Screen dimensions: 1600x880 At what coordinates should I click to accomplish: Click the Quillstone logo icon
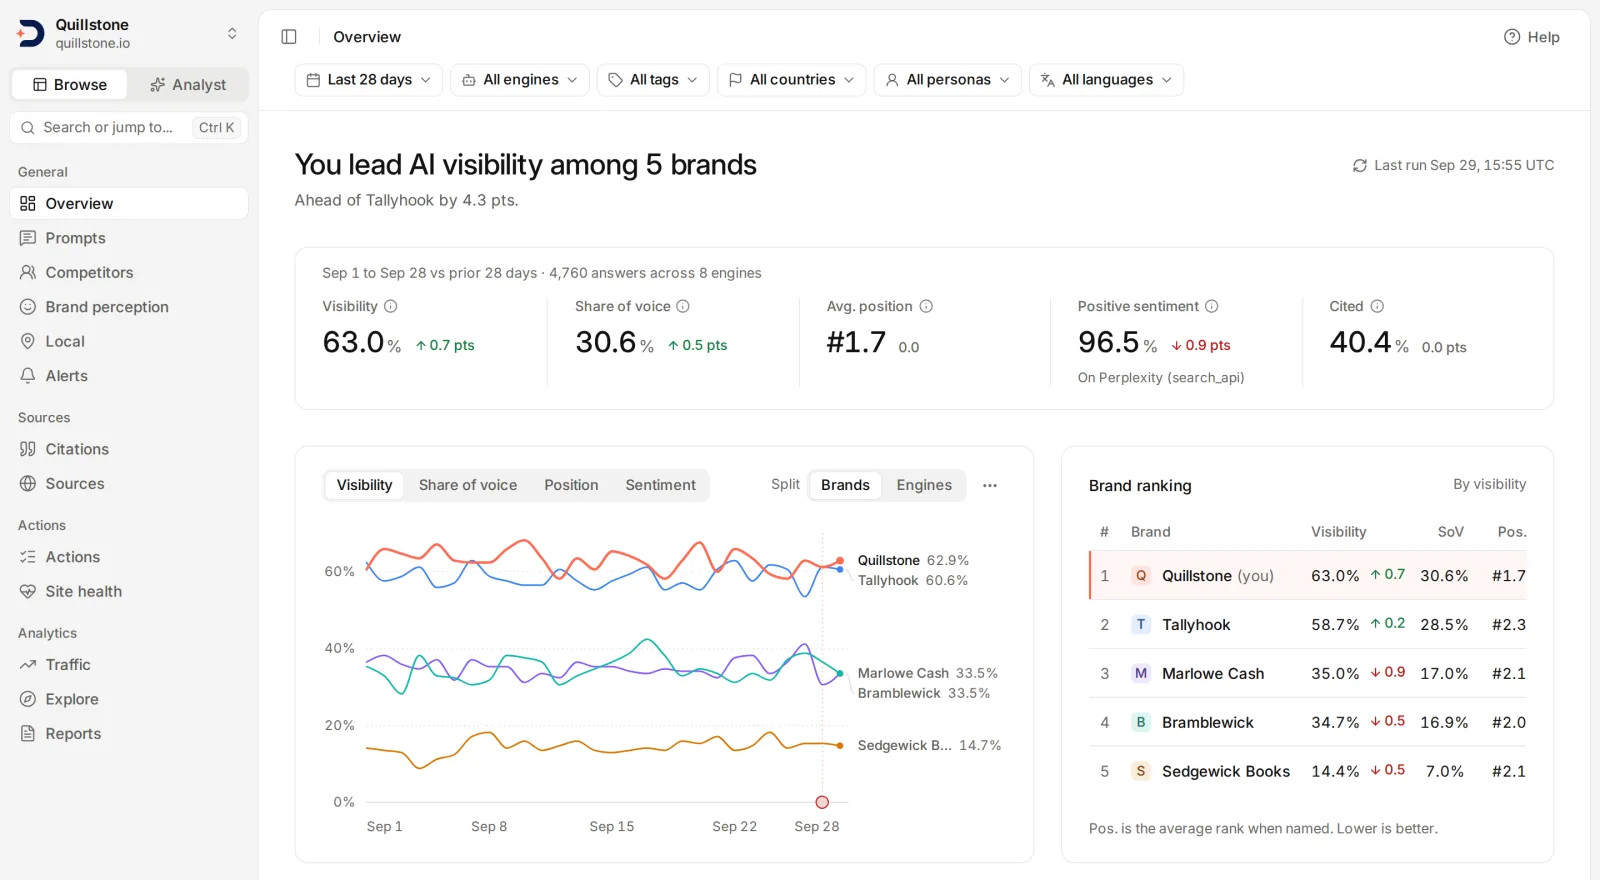click(30, 34)
